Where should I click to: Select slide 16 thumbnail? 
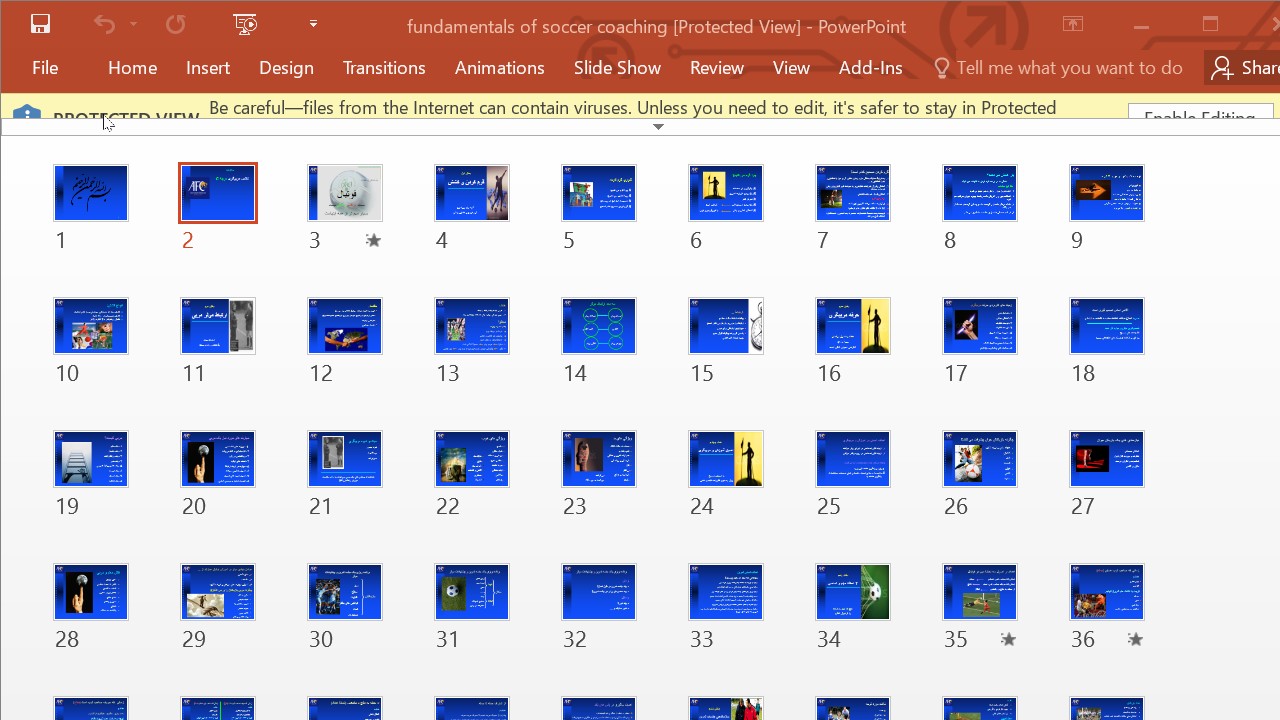853,326
